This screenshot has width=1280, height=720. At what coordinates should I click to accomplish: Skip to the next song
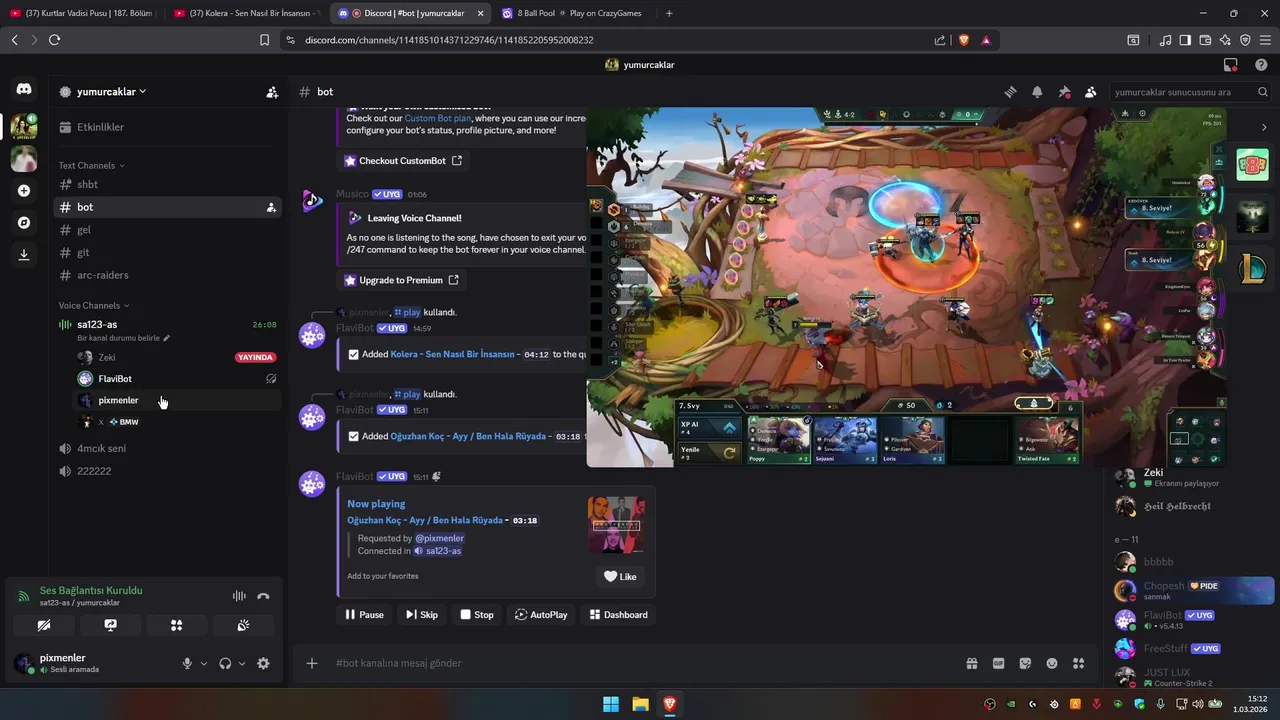pos(421,615)
